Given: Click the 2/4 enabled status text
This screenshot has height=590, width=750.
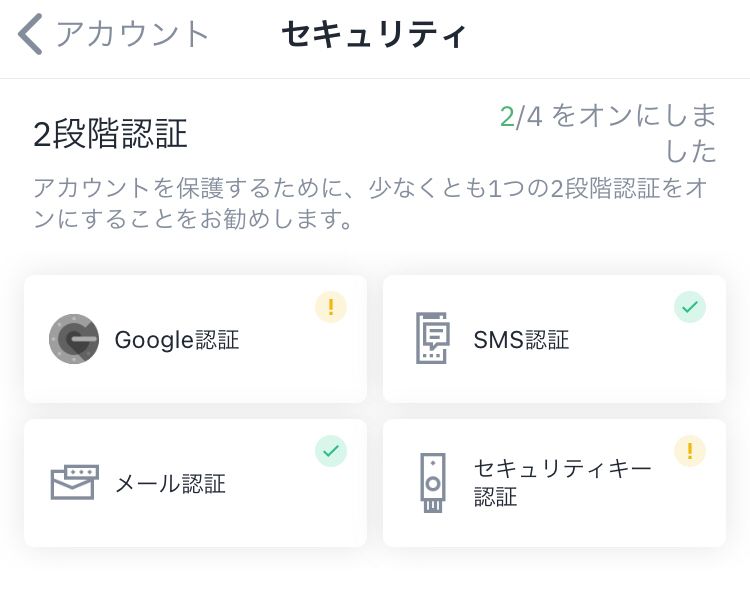Looking at the screenshot, I should point(609,132).
